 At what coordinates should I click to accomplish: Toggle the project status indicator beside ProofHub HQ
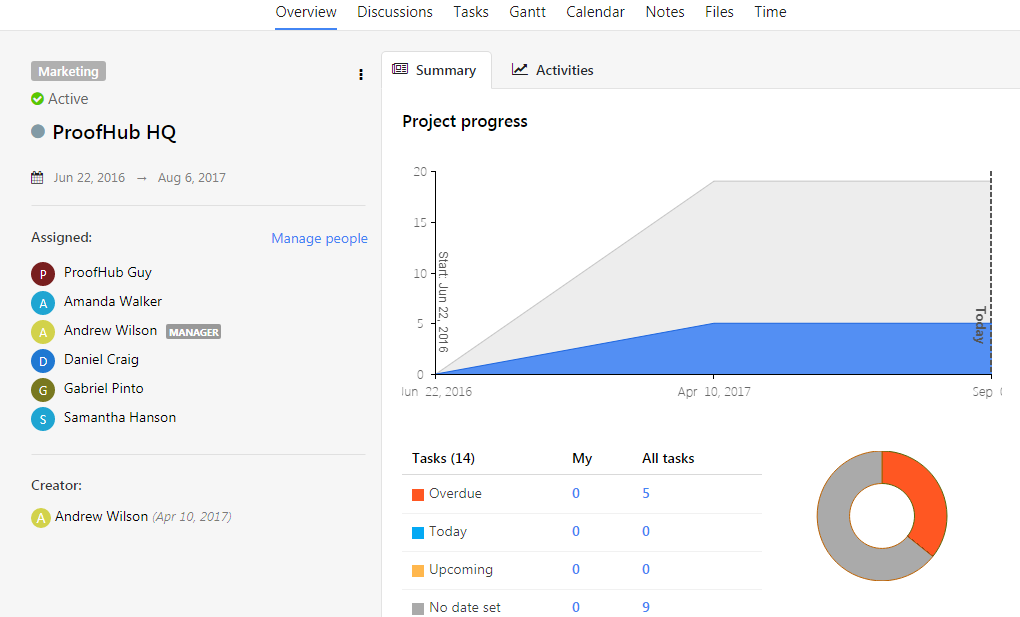point(40,131)
